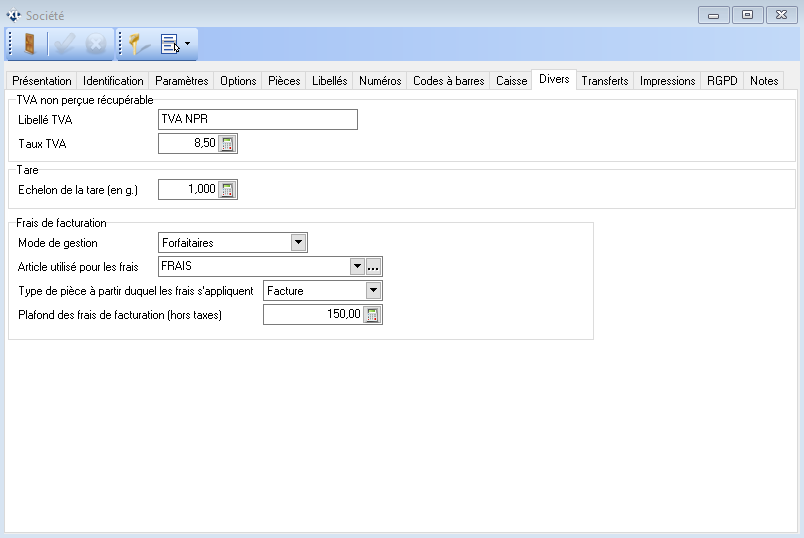Open calculator for Taux TVA field

click(228, 144)
